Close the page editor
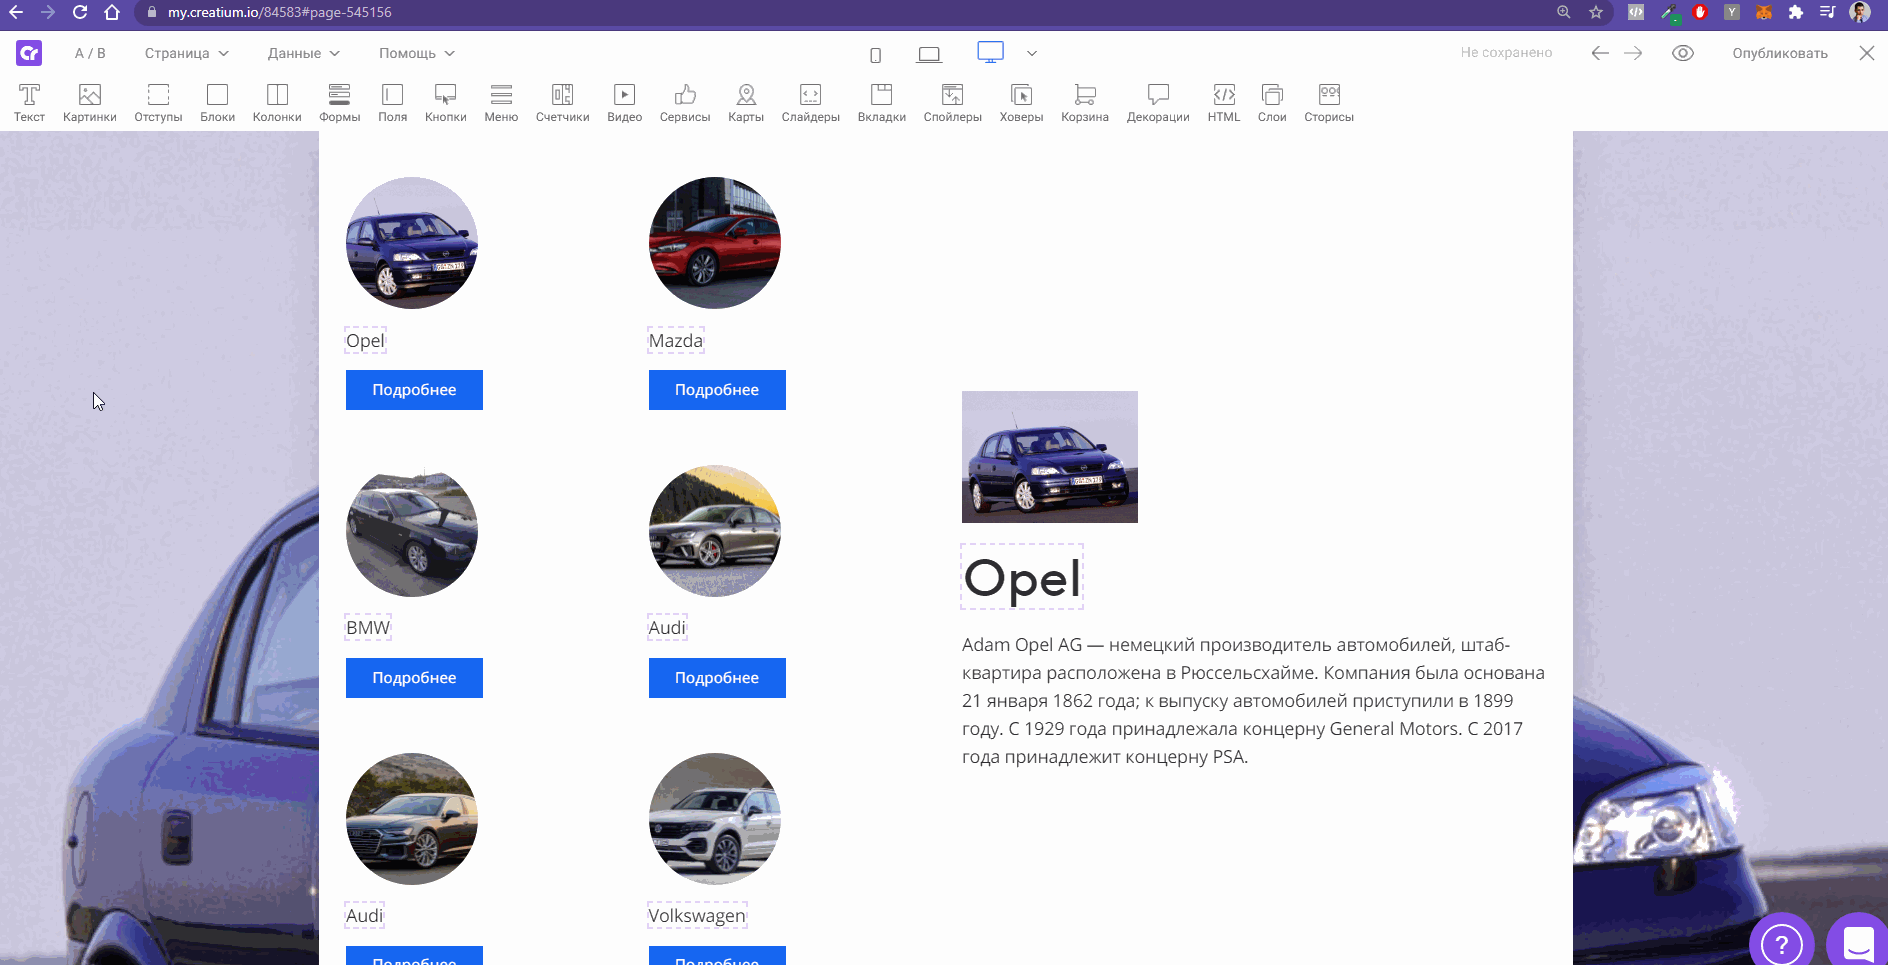Screen dimensions: 1888x965 click(1867, 53)
